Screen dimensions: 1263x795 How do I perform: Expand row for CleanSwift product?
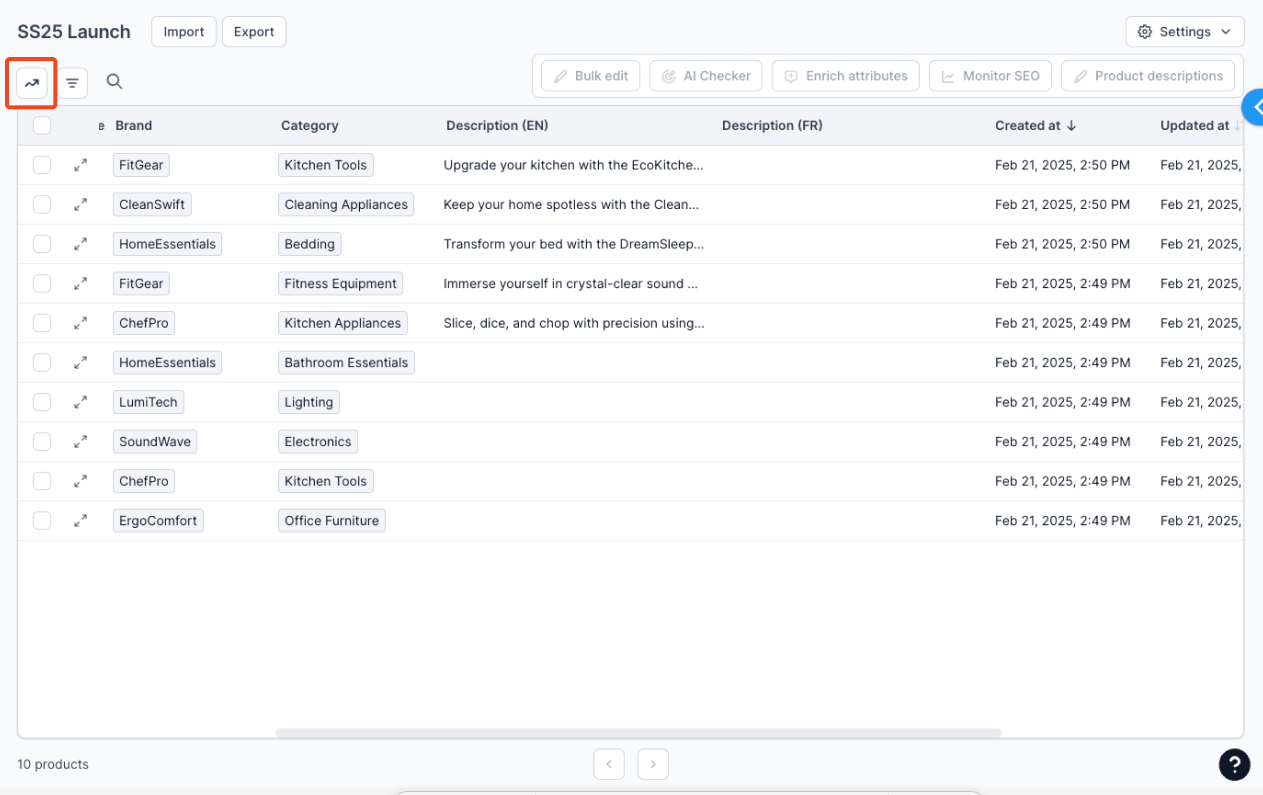point(80,204)
